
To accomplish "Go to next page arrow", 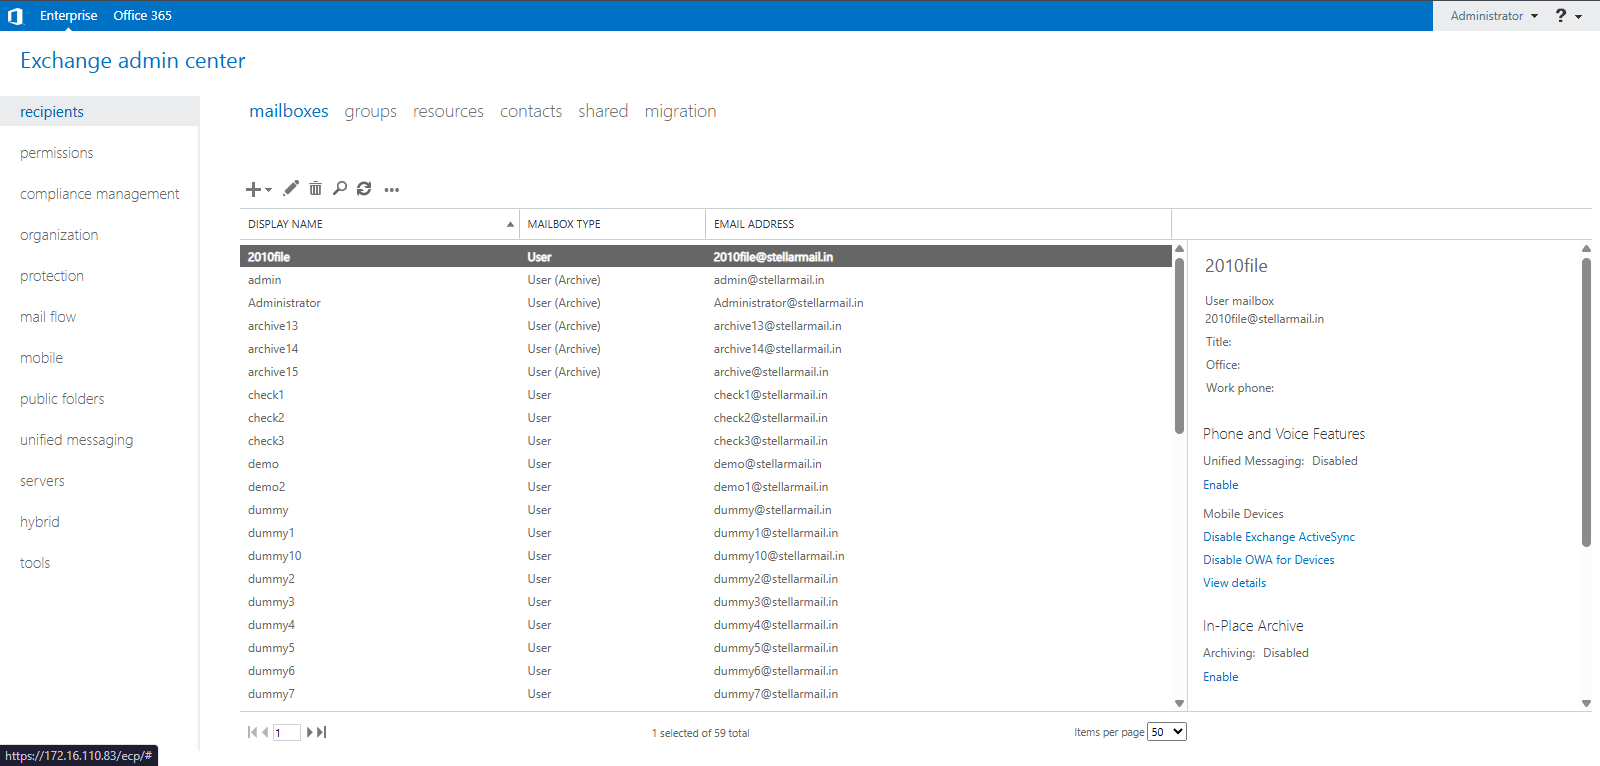I will point(310,732).
